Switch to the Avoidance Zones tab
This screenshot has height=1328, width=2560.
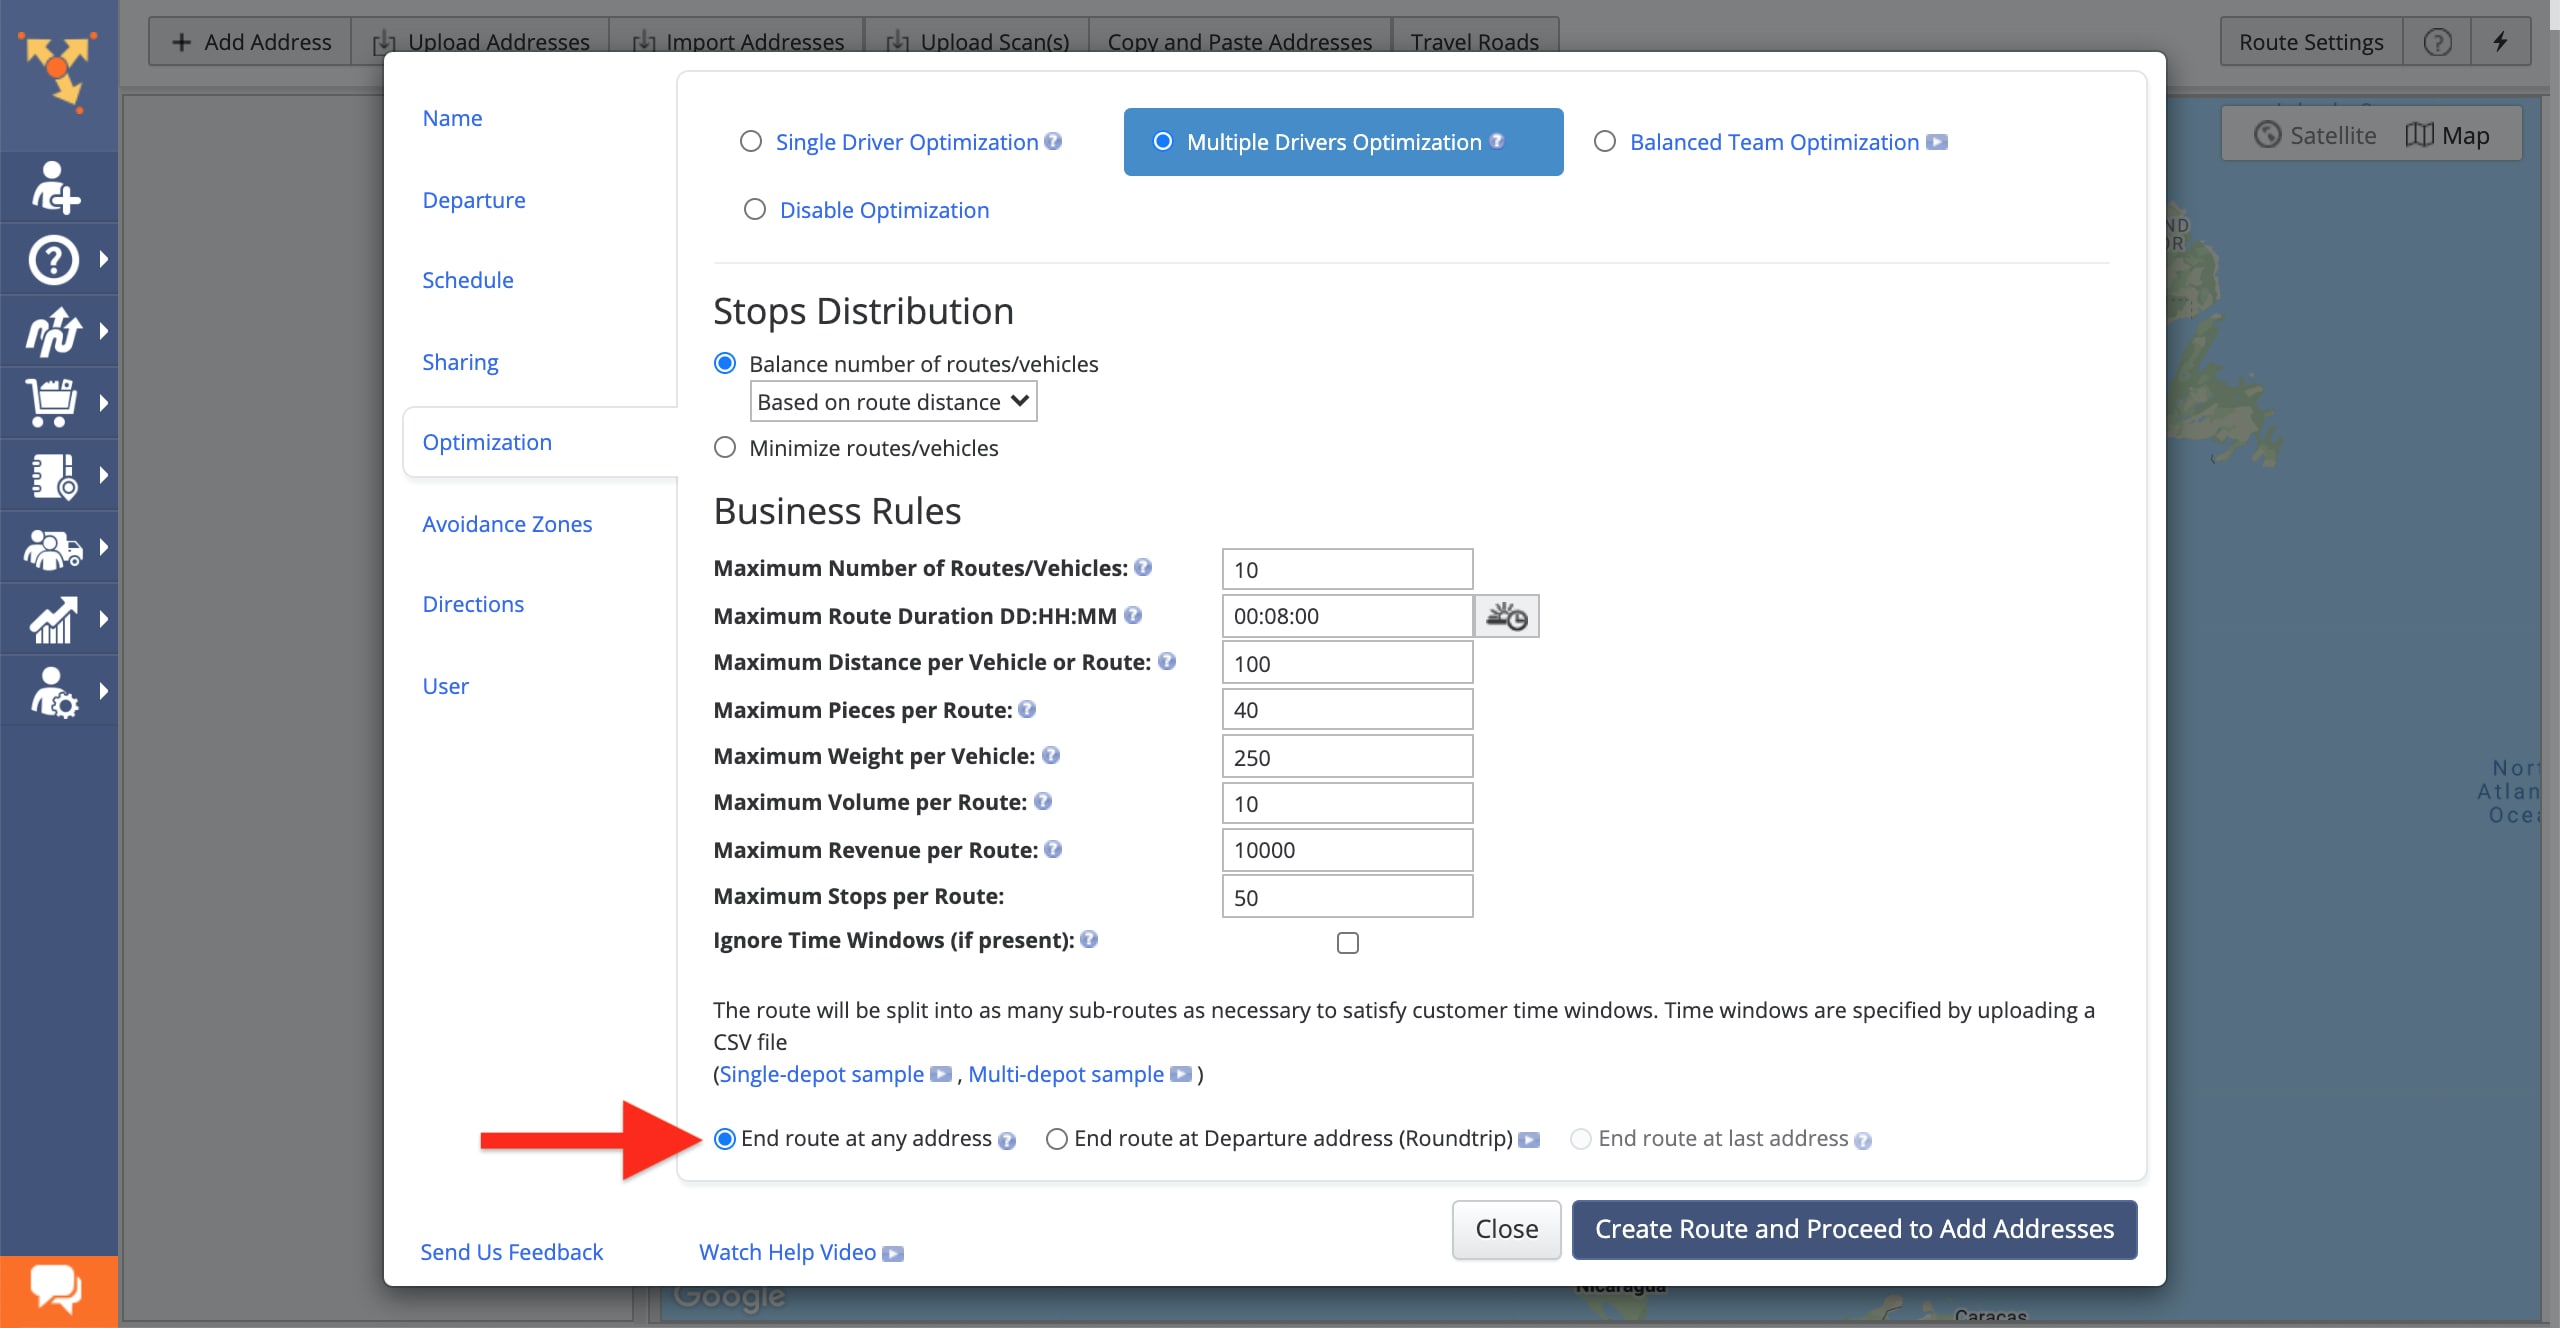506,524
